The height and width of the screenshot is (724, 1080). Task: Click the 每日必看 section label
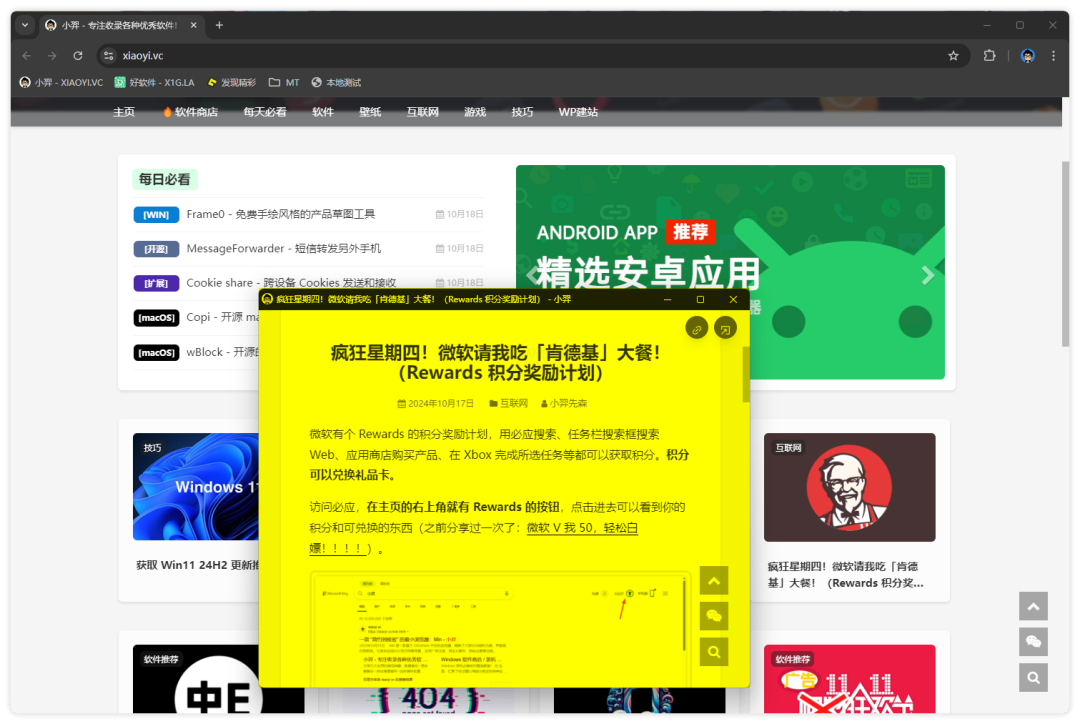165,180
